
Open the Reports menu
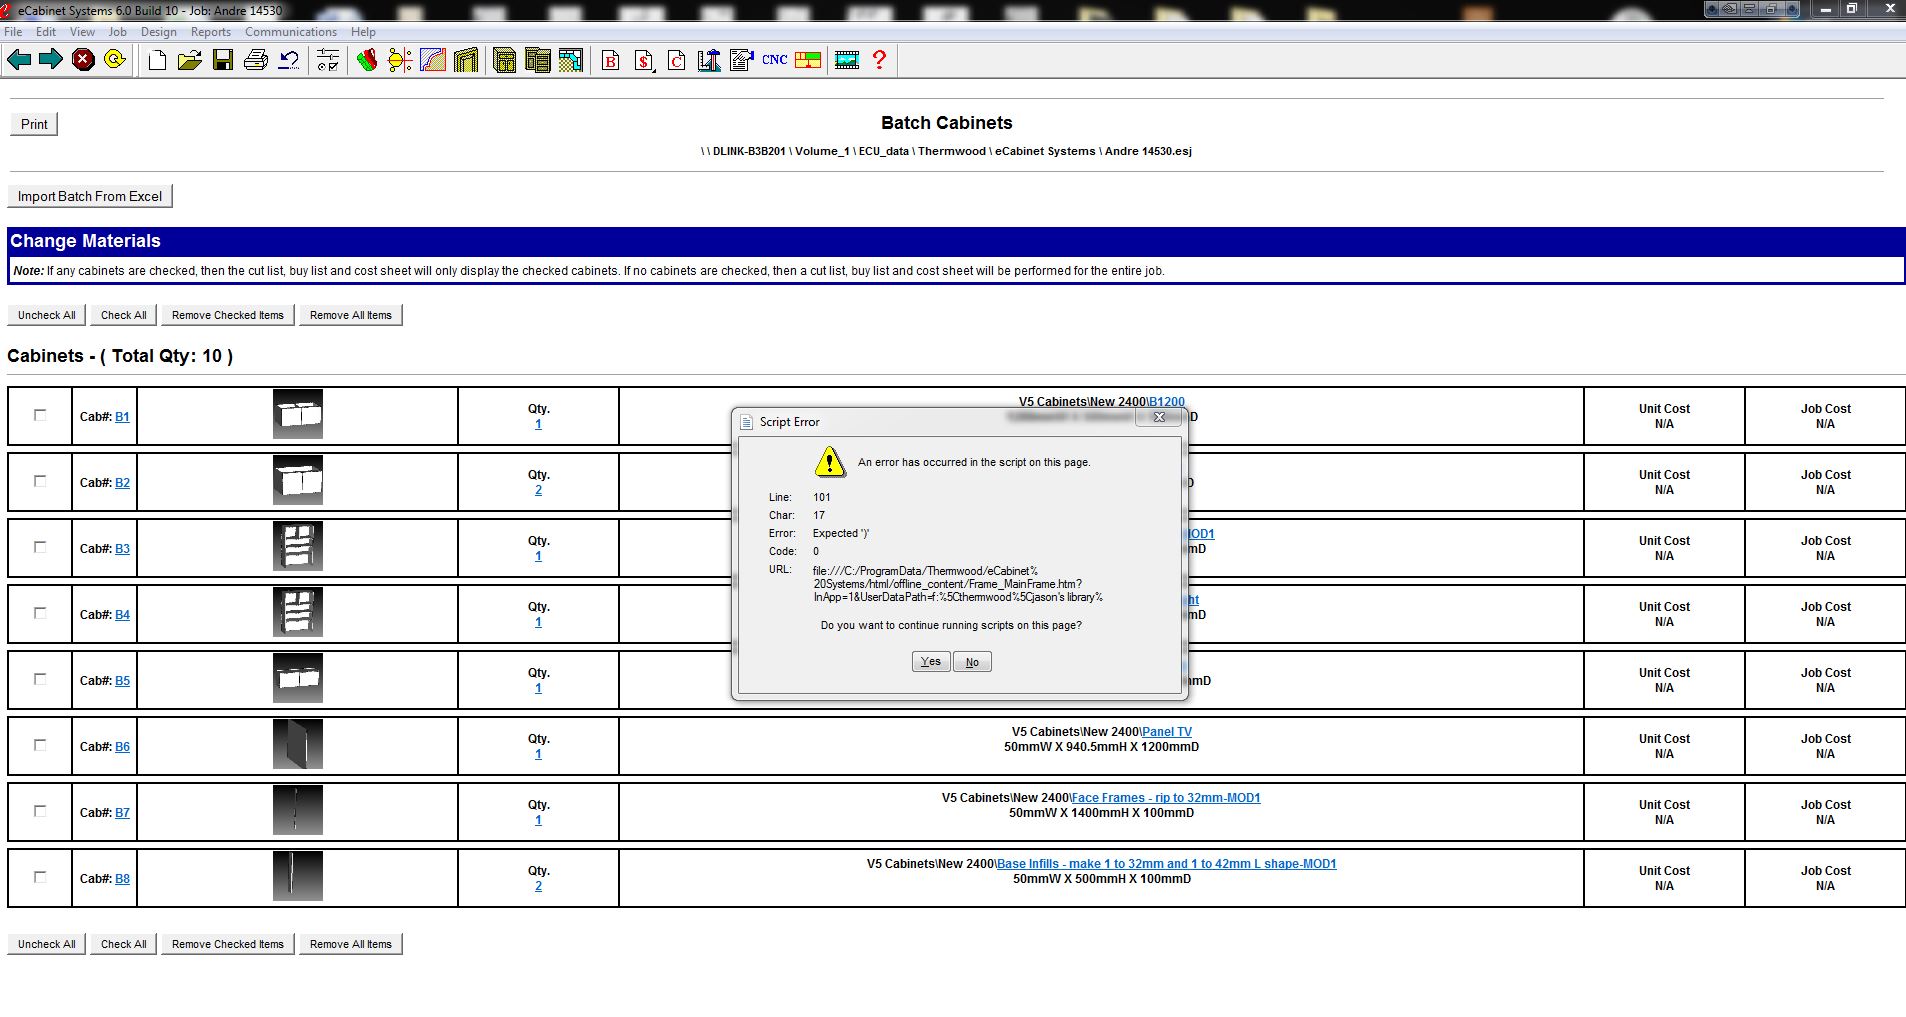[x=210, y=32]
